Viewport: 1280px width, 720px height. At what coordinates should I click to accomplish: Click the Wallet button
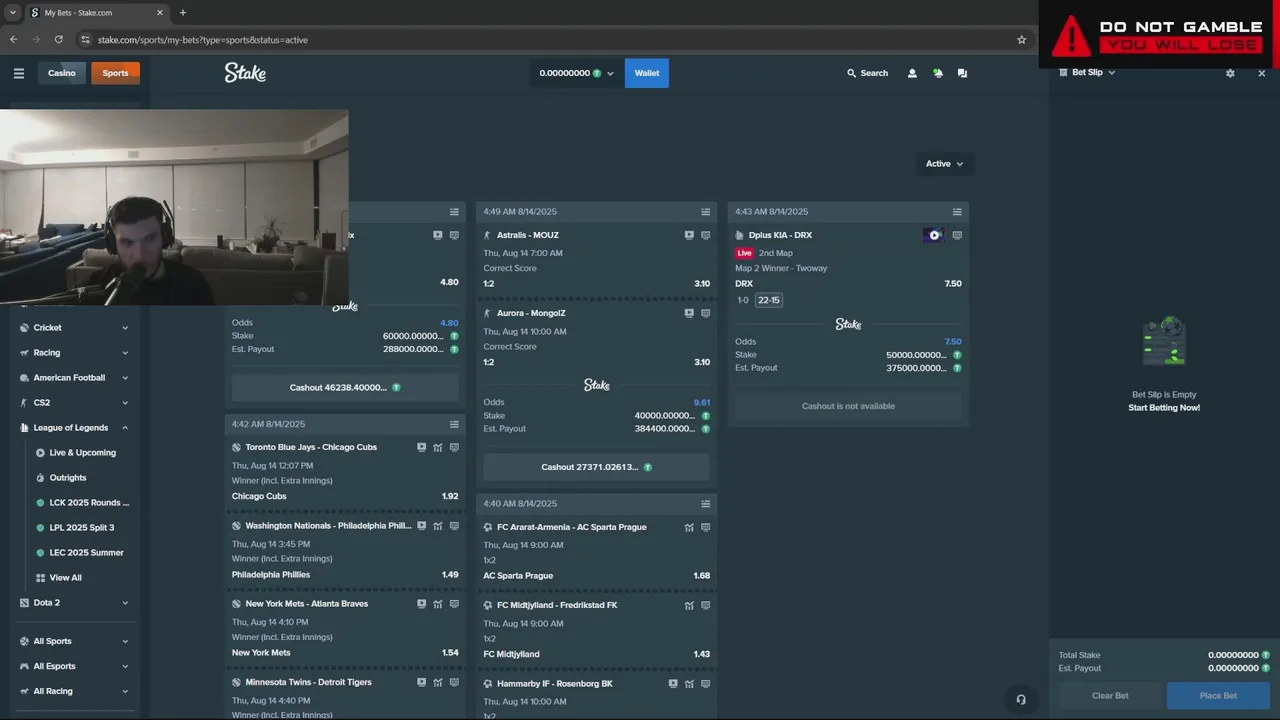point(647,73)
